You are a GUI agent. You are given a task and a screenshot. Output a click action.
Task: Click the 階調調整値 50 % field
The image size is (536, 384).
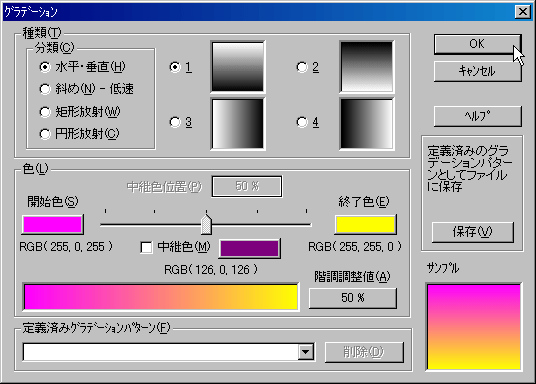(353, 298)
